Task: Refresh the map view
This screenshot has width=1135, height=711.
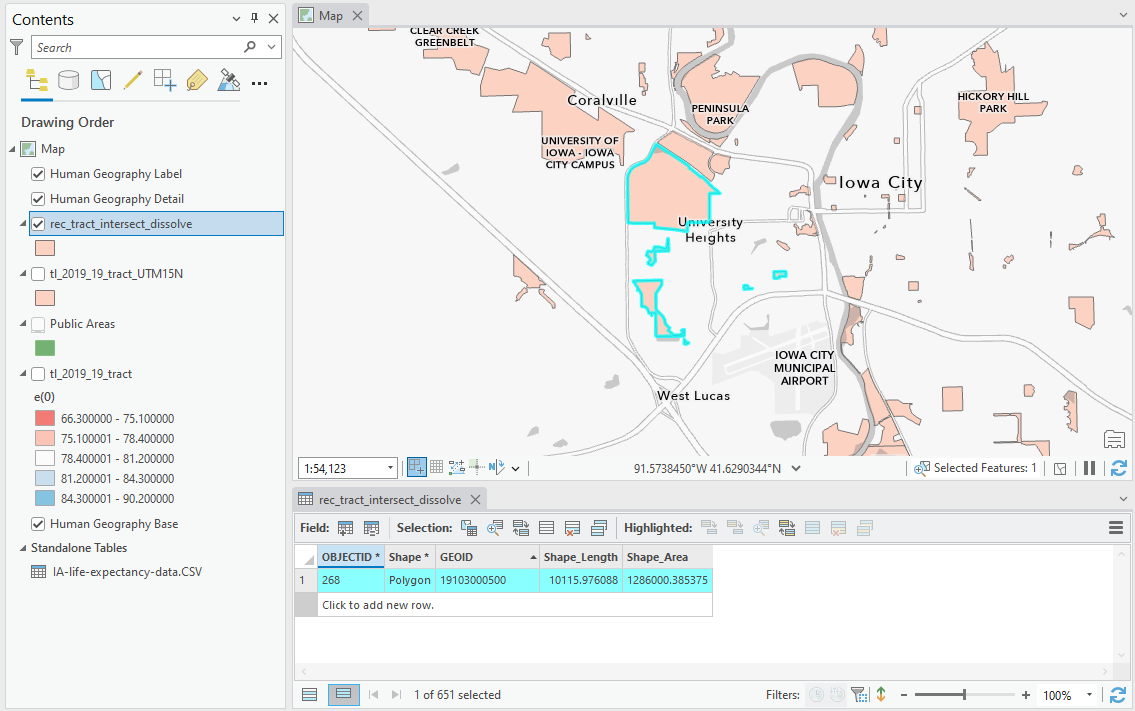Action: 1118,468
